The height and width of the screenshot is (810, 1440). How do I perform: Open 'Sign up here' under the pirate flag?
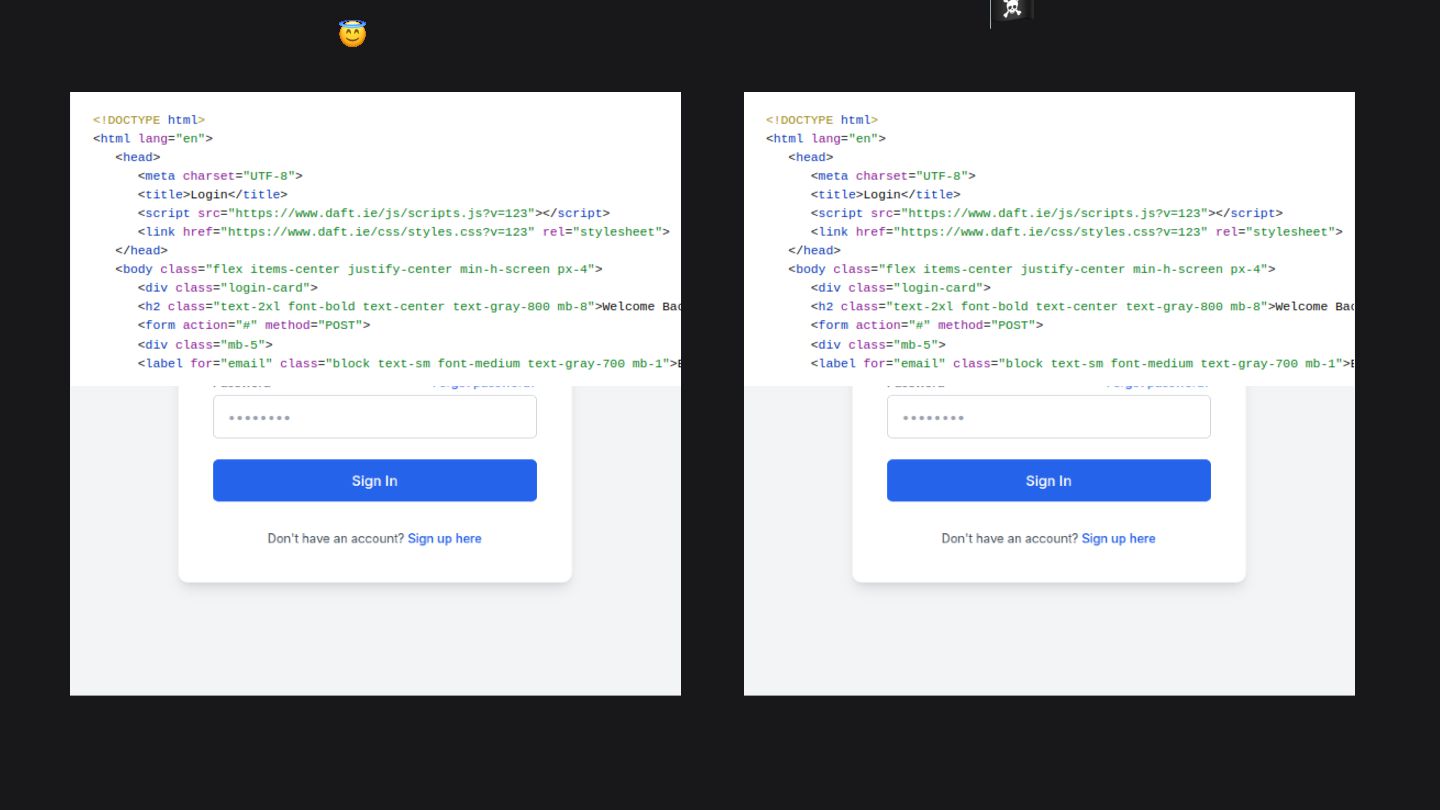[1119, 538]
